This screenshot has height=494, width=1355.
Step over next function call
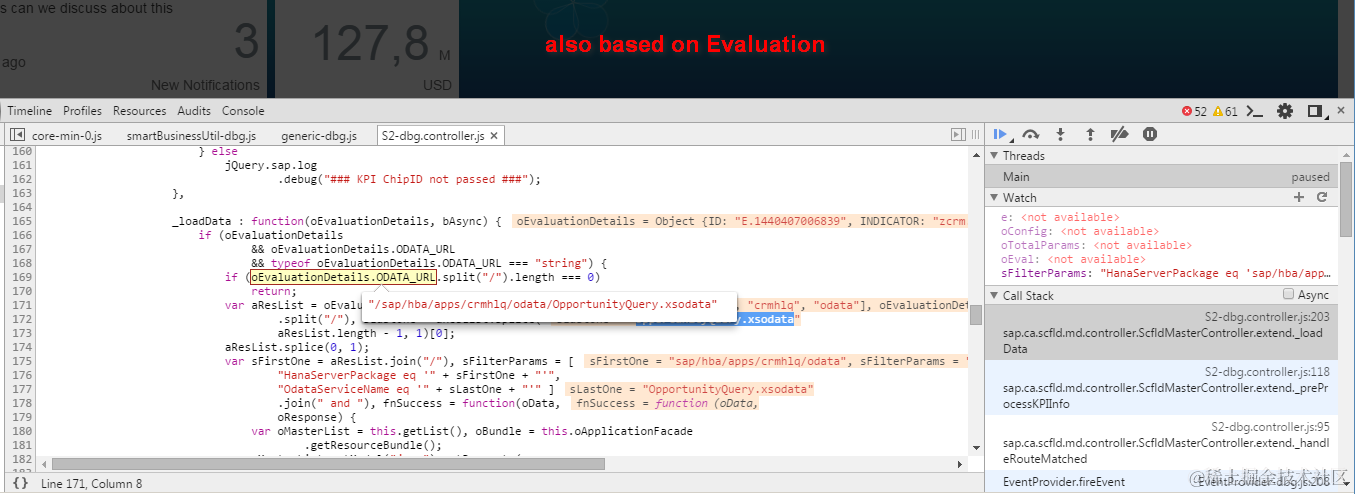1031,134
